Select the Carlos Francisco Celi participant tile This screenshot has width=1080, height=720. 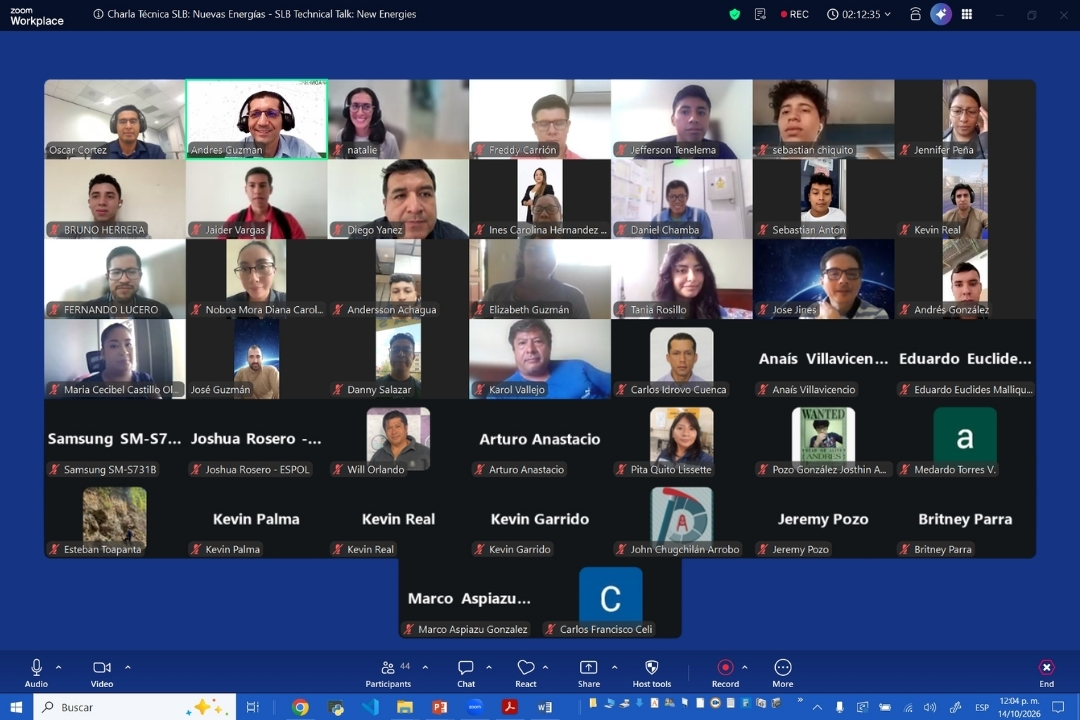coord(611,599)
